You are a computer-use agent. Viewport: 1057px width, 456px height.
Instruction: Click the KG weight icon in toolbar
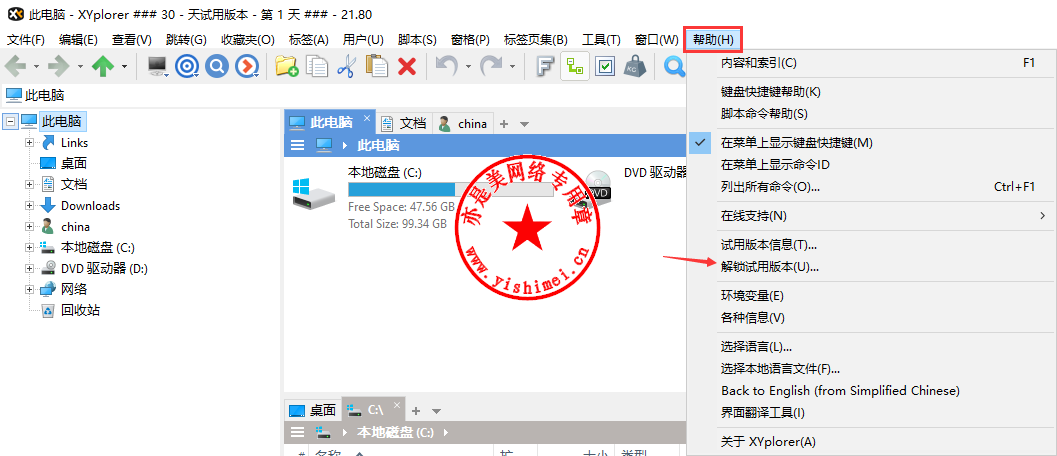tap(634, 66)
